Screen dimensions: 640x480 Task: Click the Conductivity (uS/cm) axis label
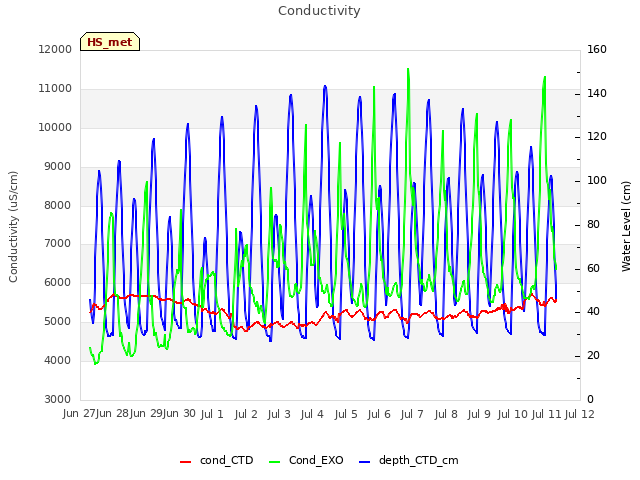pos(13,227)
